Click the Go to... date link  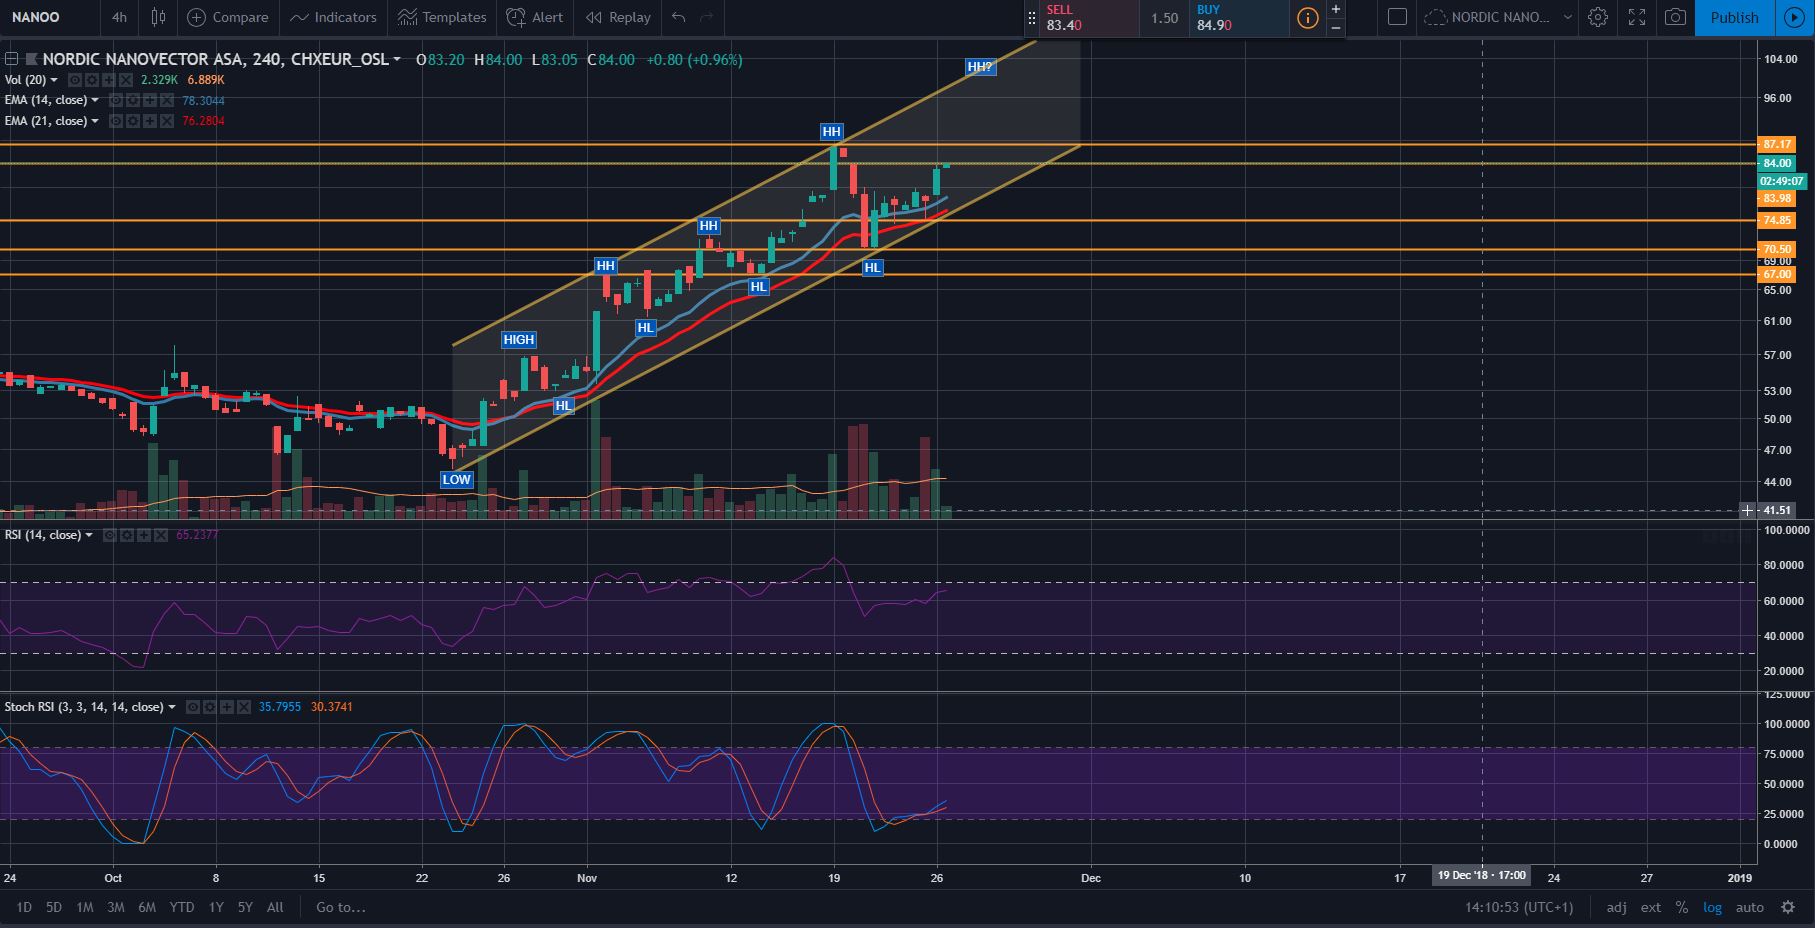pos(341,908)
